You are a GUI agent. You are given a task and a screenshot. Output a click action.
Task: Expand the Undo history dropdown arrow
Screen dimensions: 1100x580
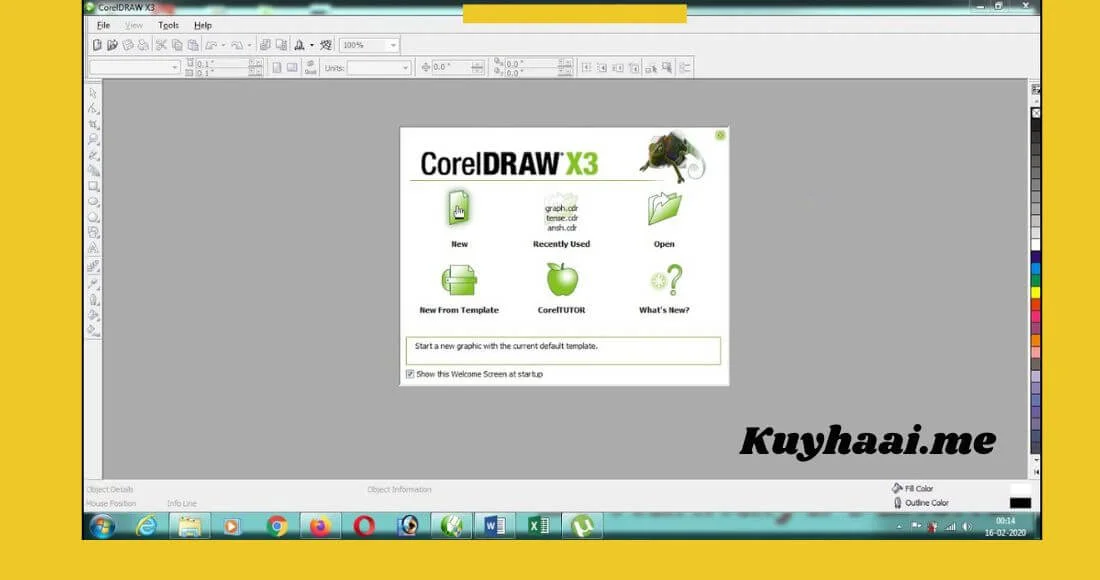point(223,46)
